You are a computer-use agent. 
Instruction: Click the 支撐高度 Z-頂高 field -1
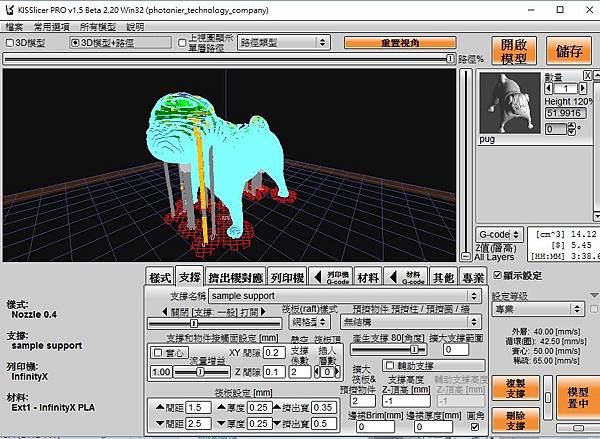406,401
